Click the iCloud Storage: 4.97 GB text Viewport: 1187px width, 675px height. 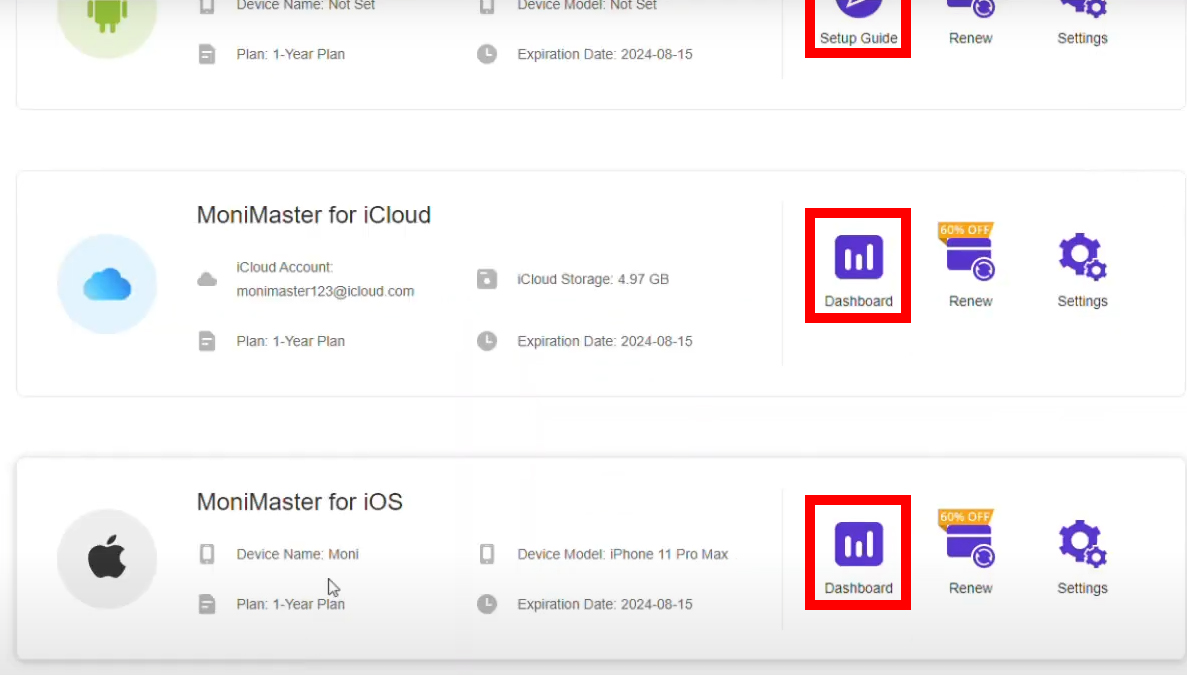coord(593,279)
